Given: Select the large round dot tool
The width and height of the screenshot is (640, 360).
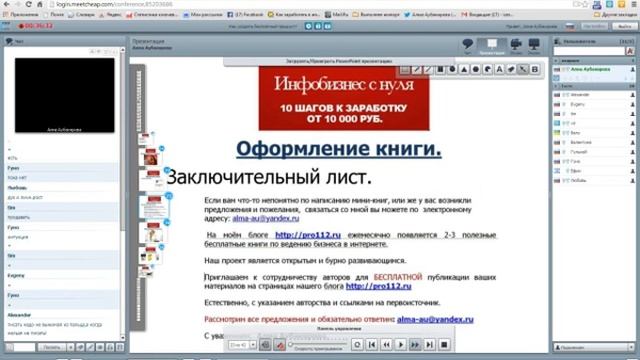Looking at the screenshot, I should click(476, 70).
